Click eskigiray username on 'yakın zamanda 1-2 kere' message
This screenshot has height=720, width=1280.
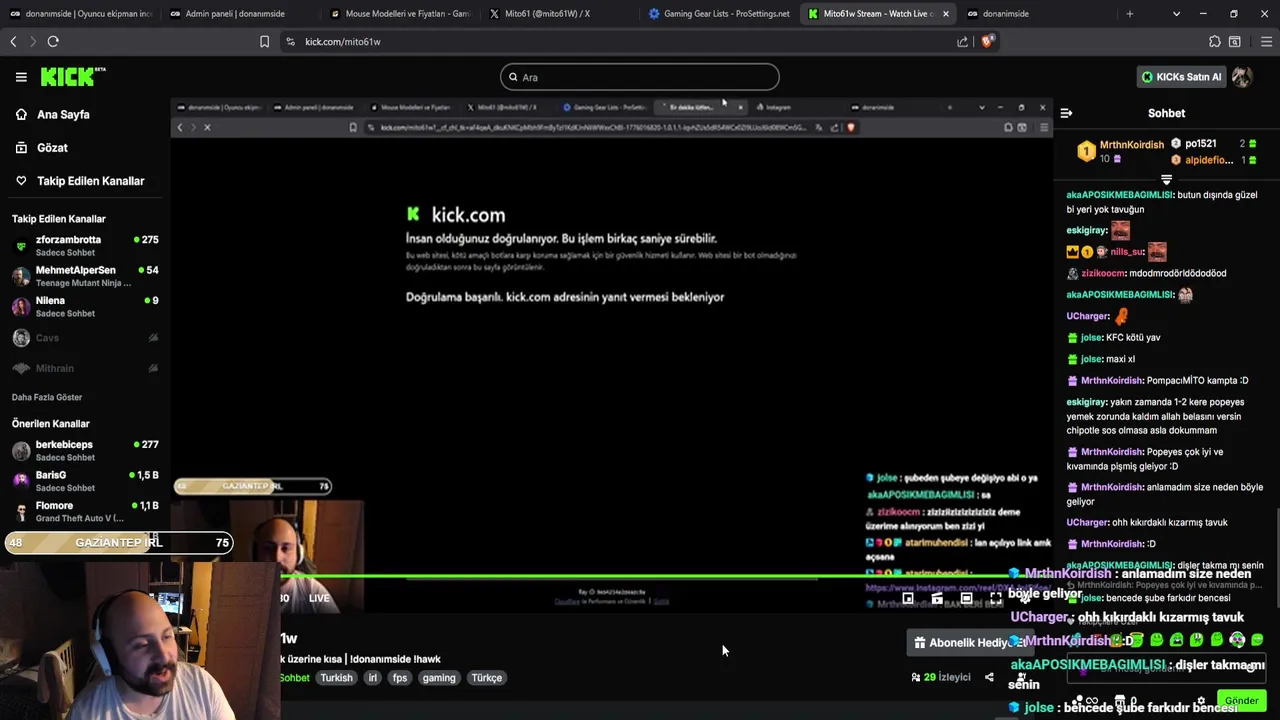[1086, 402]
